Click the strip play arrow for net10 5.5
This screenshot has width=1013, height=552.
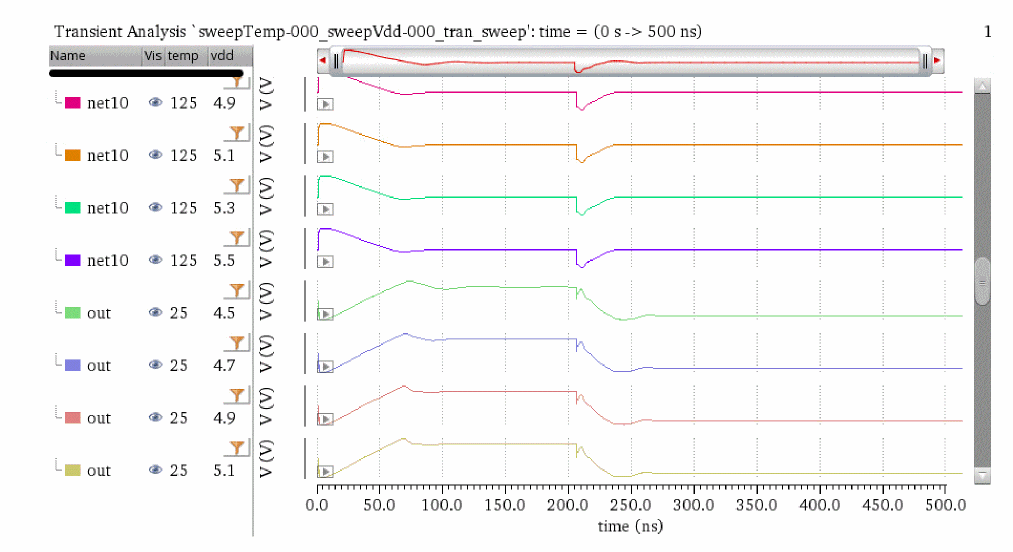coord(325,261)
